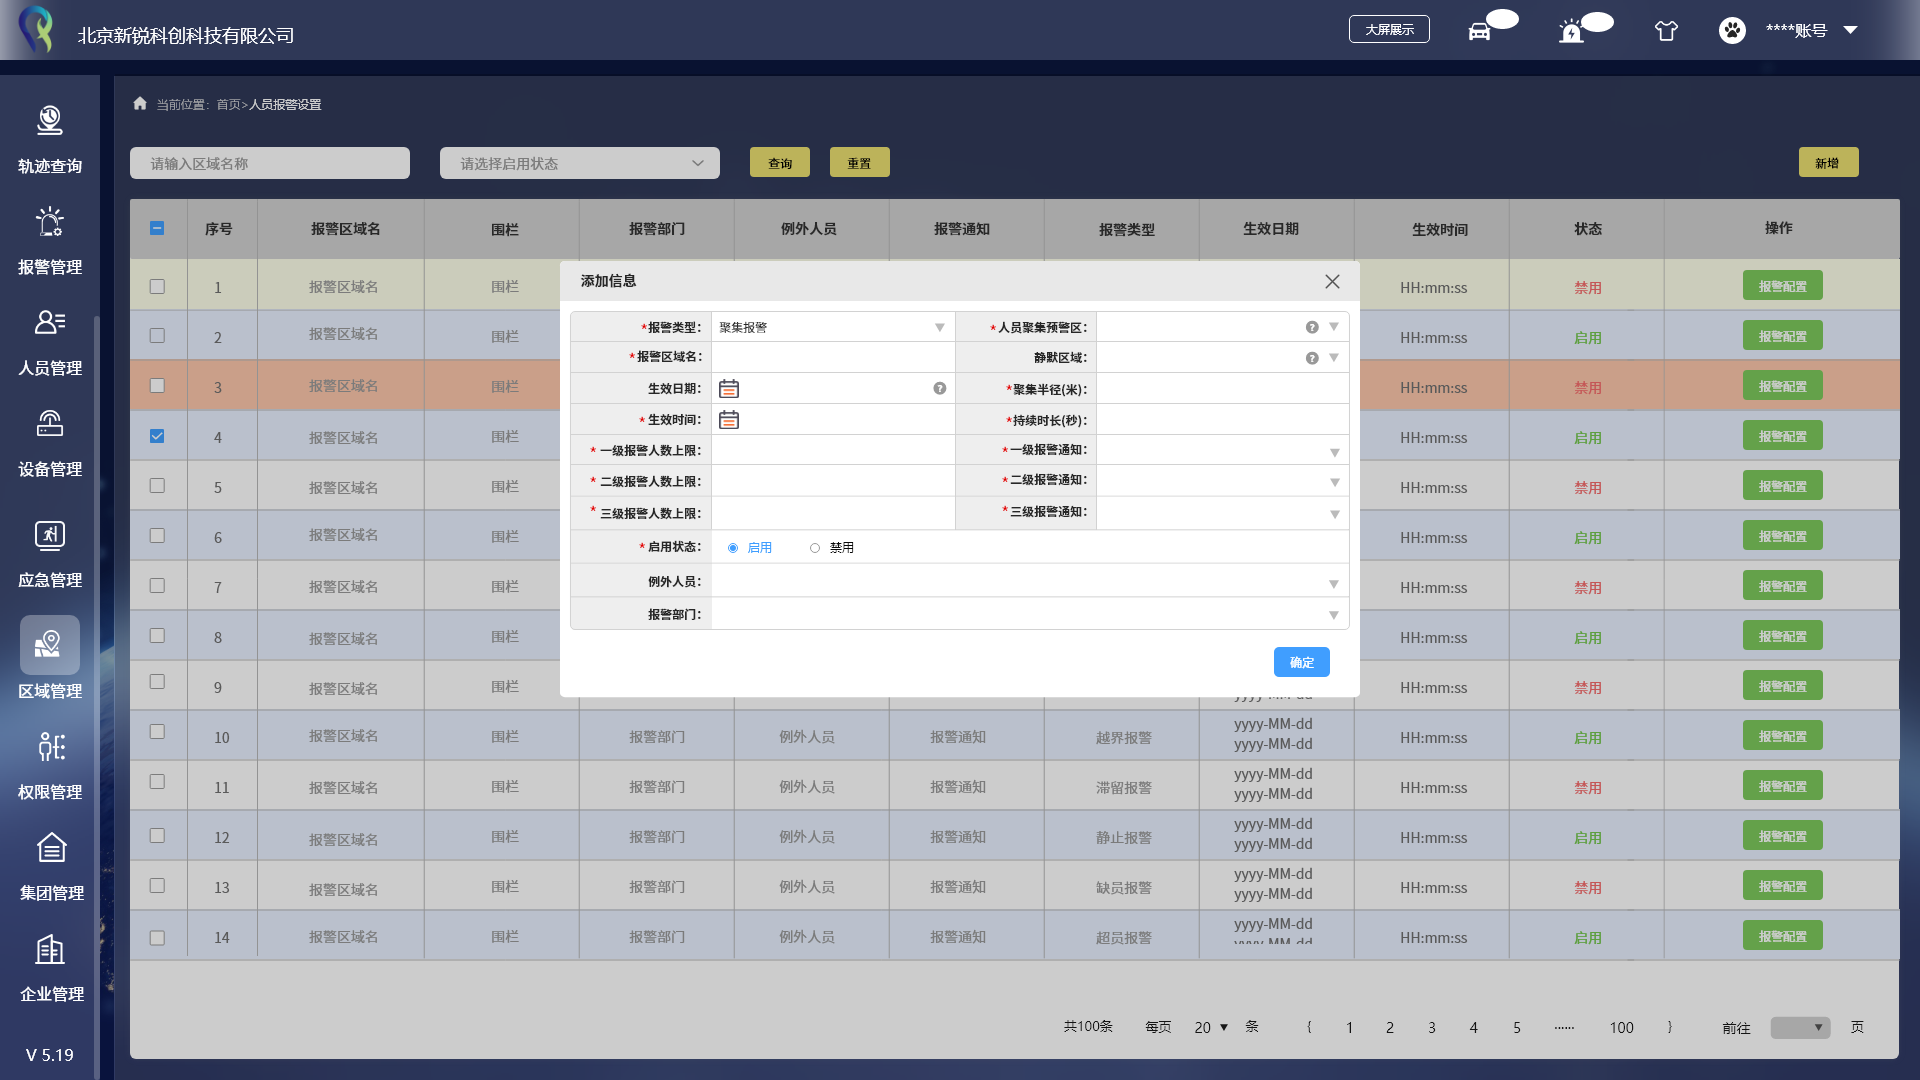Click the alarm siren icon in header
Viewport: 1920px width, 1080px height.
(x=1571, y=31)
